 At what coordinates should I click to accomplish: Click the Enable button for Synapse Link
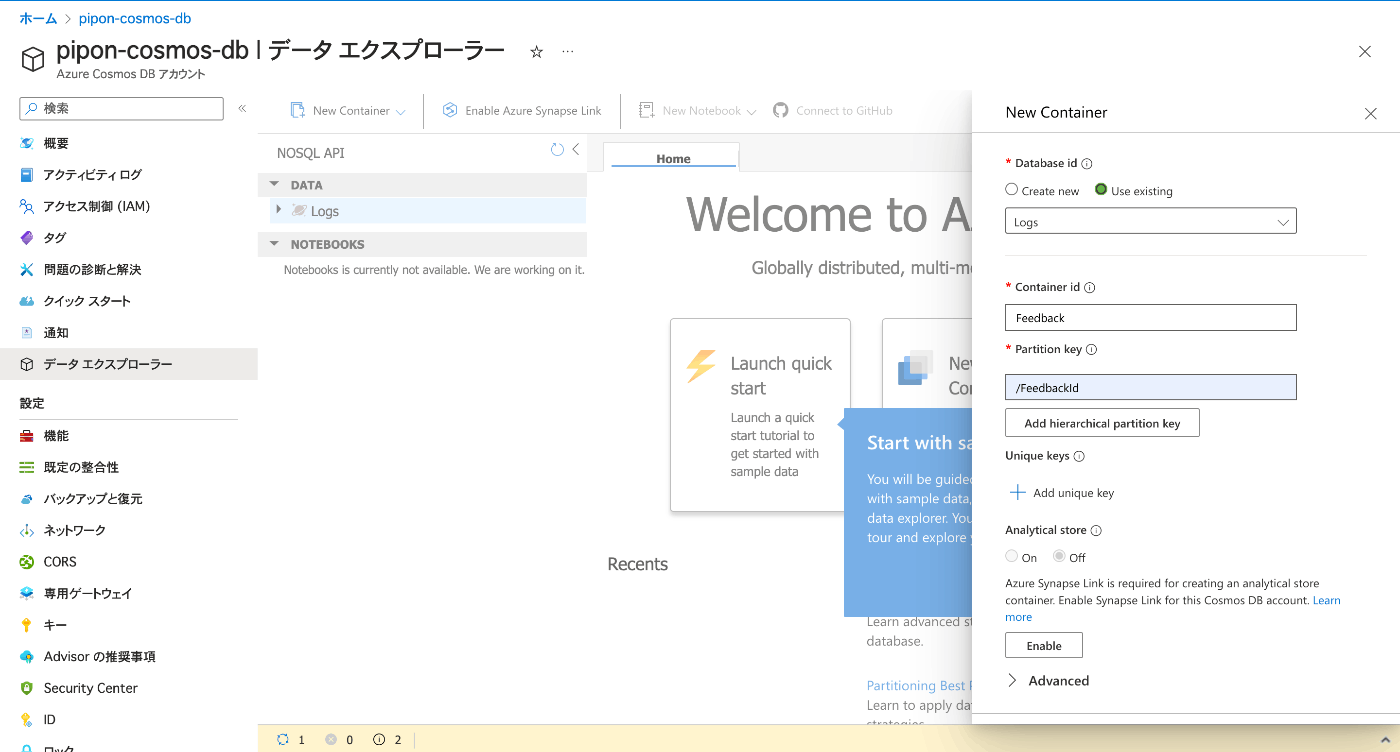pos(1044,645)
